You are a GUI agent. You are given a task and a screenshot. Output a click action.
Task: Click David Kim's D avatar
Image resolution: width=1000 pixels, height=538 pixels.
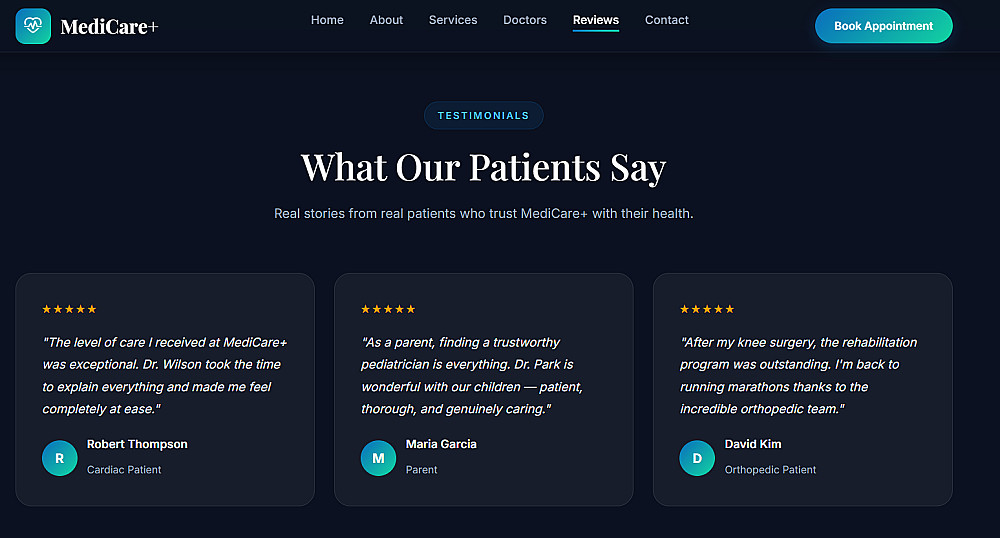pyautogui.click(x=697, y=458)
